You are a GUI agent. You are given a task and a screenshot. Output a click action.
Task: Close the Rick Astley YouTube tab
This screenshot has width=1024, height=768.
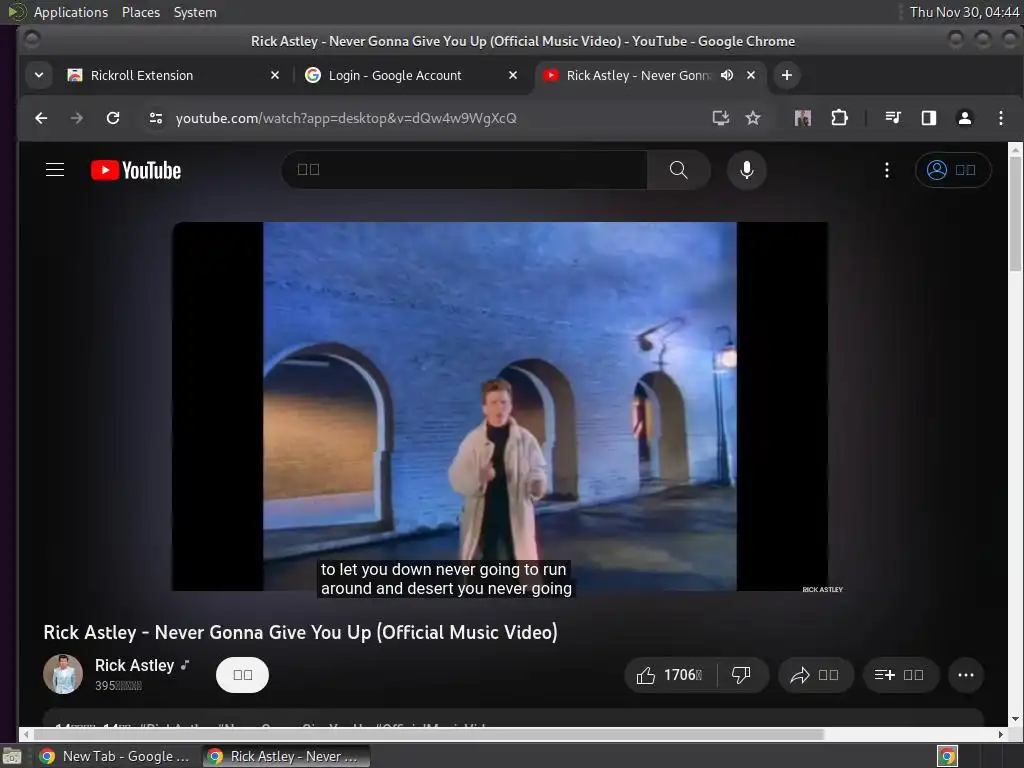[x=751, y=75]
